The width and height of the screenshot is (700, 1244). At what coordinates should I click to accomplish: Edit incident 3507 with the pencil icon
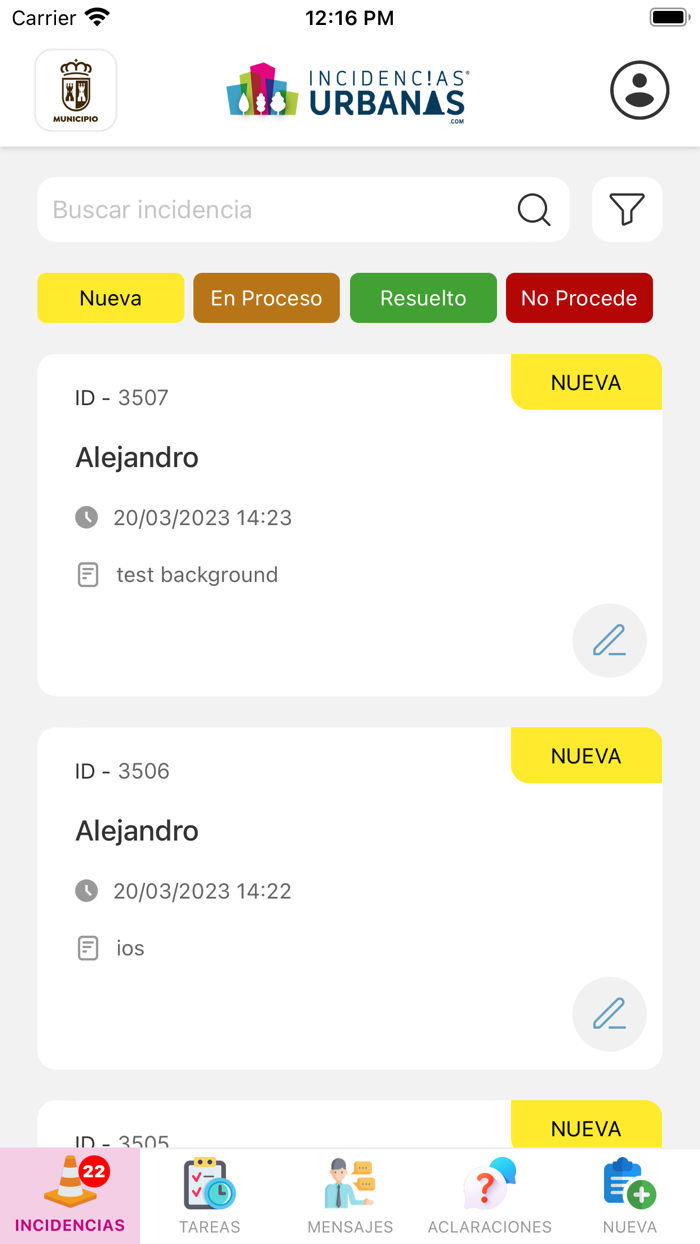point(609,641)
